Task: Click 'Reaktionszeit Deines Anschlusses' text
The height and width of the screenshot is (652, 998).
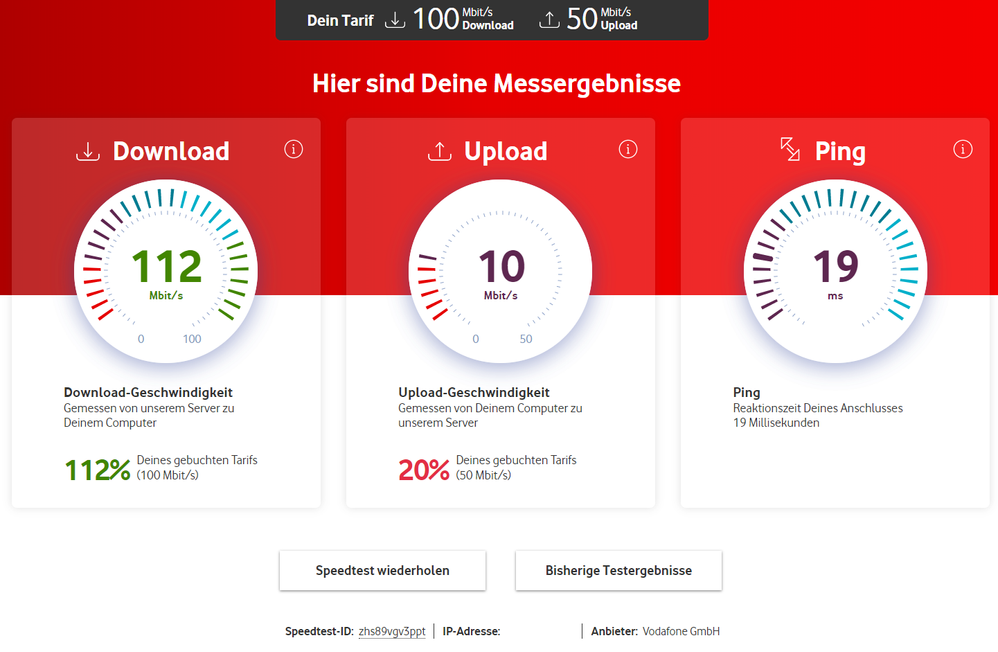Action: (818, 408)
